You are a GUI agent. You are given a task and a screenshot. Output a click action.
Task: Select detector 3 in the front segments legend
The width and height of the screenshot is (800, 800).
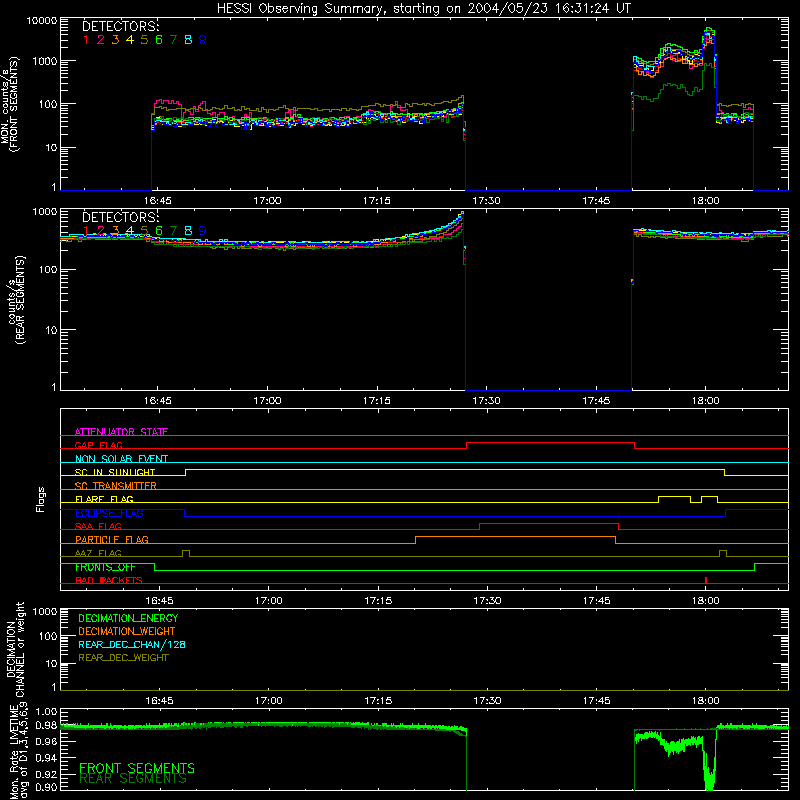(115, 40)
